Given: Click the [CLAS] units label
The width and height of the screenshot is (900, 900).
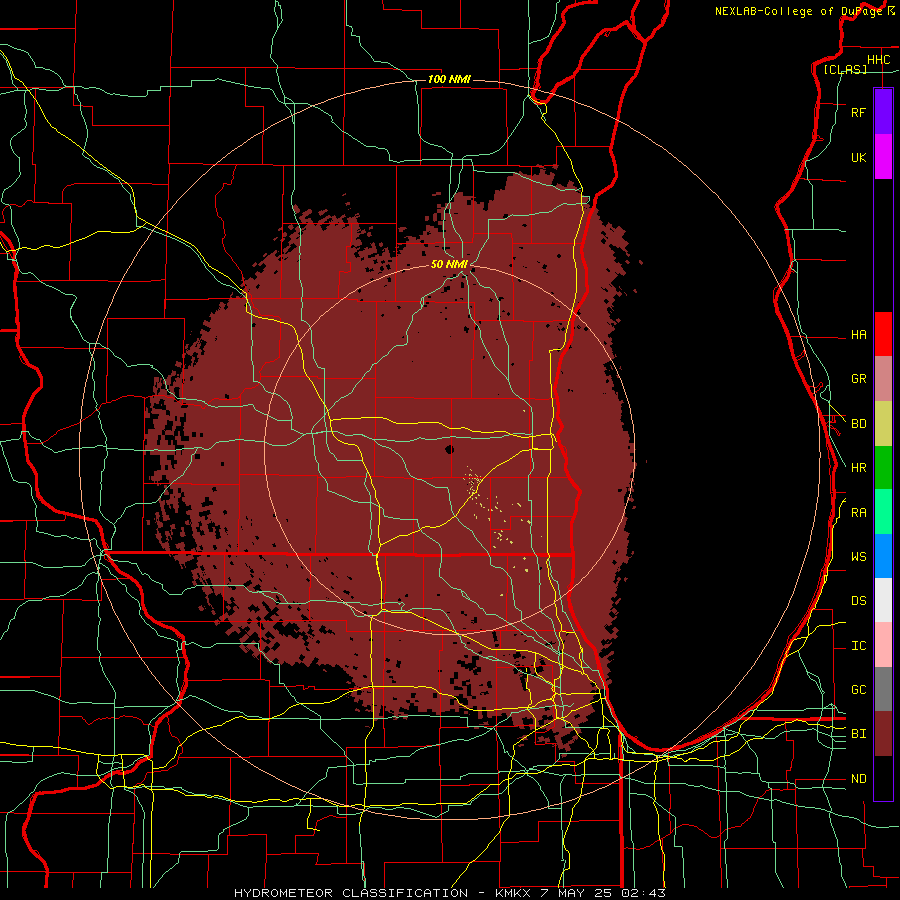Looking at the screenshot, I should click(x=845, y=70).
